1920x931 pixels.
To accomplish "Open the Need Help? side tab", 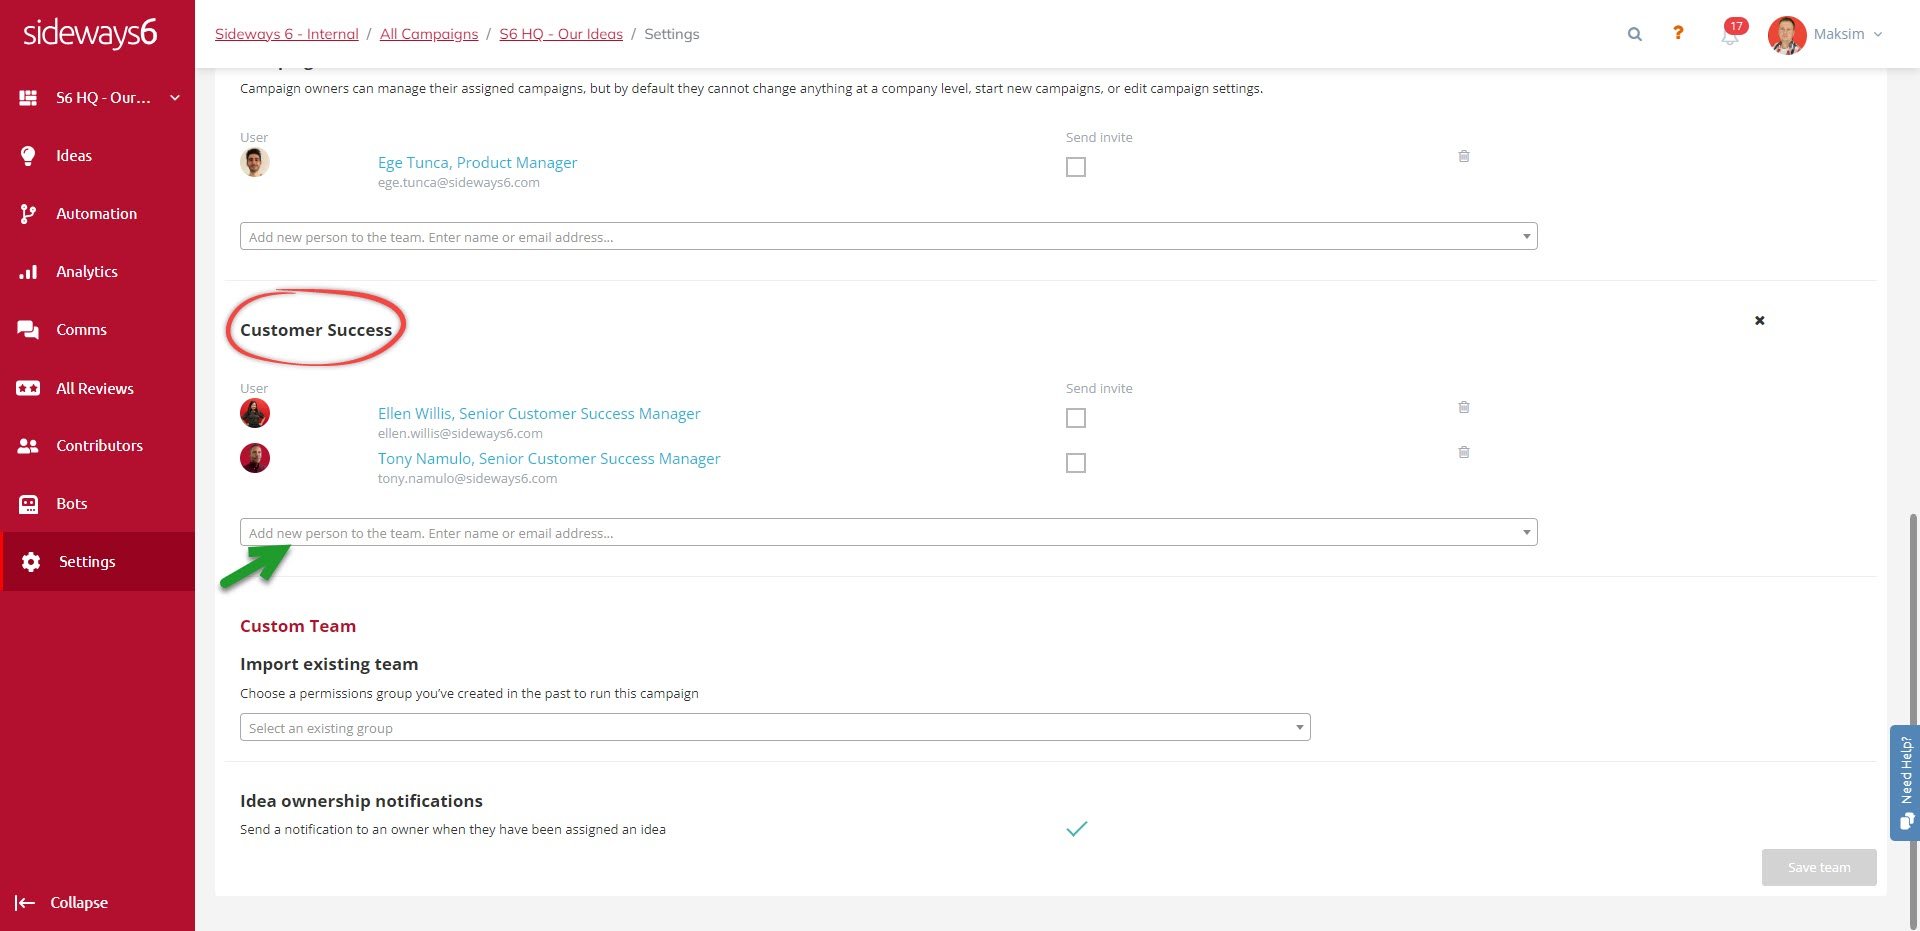I will click(1905, 782).
